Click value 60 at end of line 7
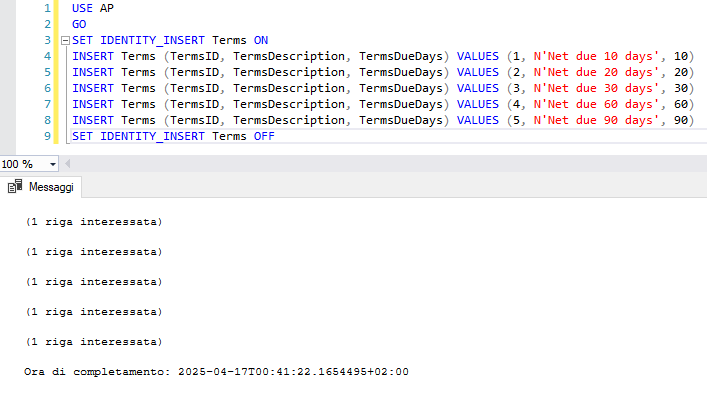Image resolution: width=707 pixels, height=394 pixels. tap(681, 104)
